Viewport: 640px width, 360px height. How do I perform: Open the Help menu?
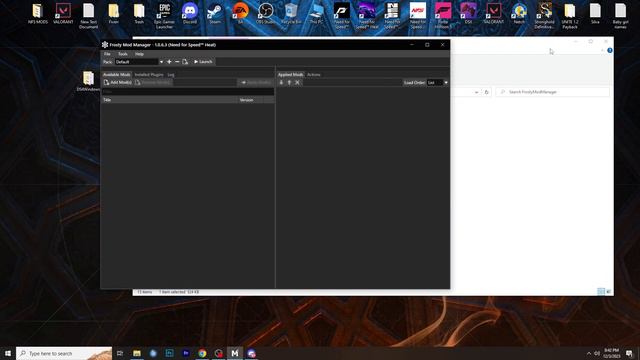click(x=139, y=54)
